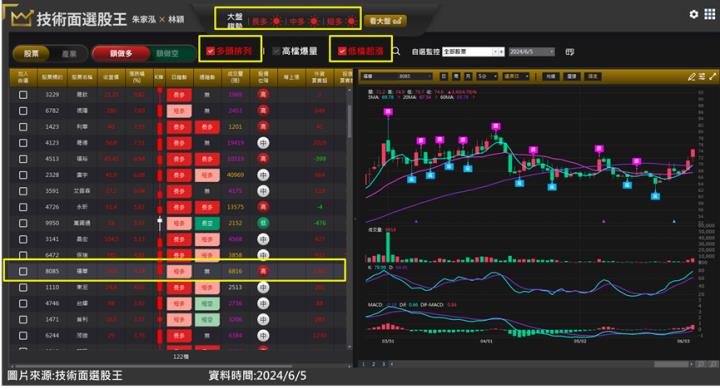Viewport: 720px width, 389px height.
Task: Switch chart to monthly 月 period
Action: (468, 76)
